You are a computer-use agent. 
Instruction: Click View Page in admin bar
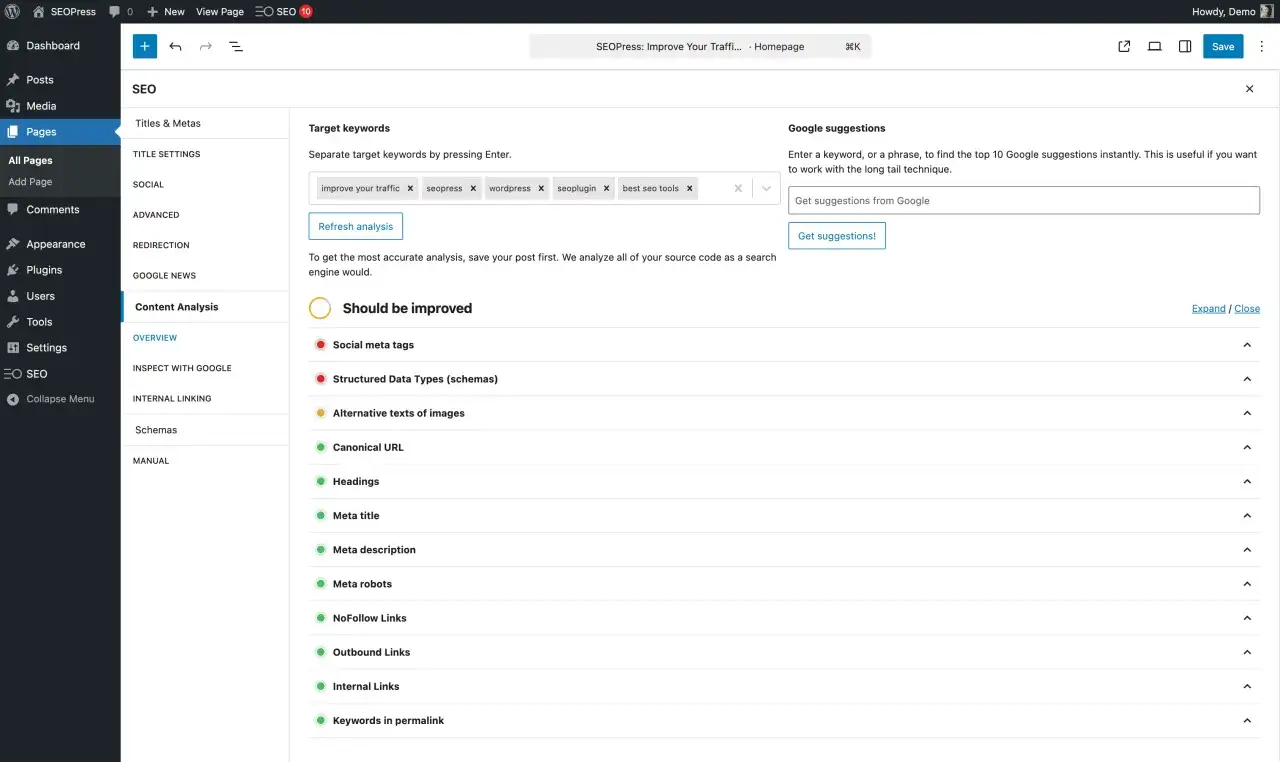(220, 11)
